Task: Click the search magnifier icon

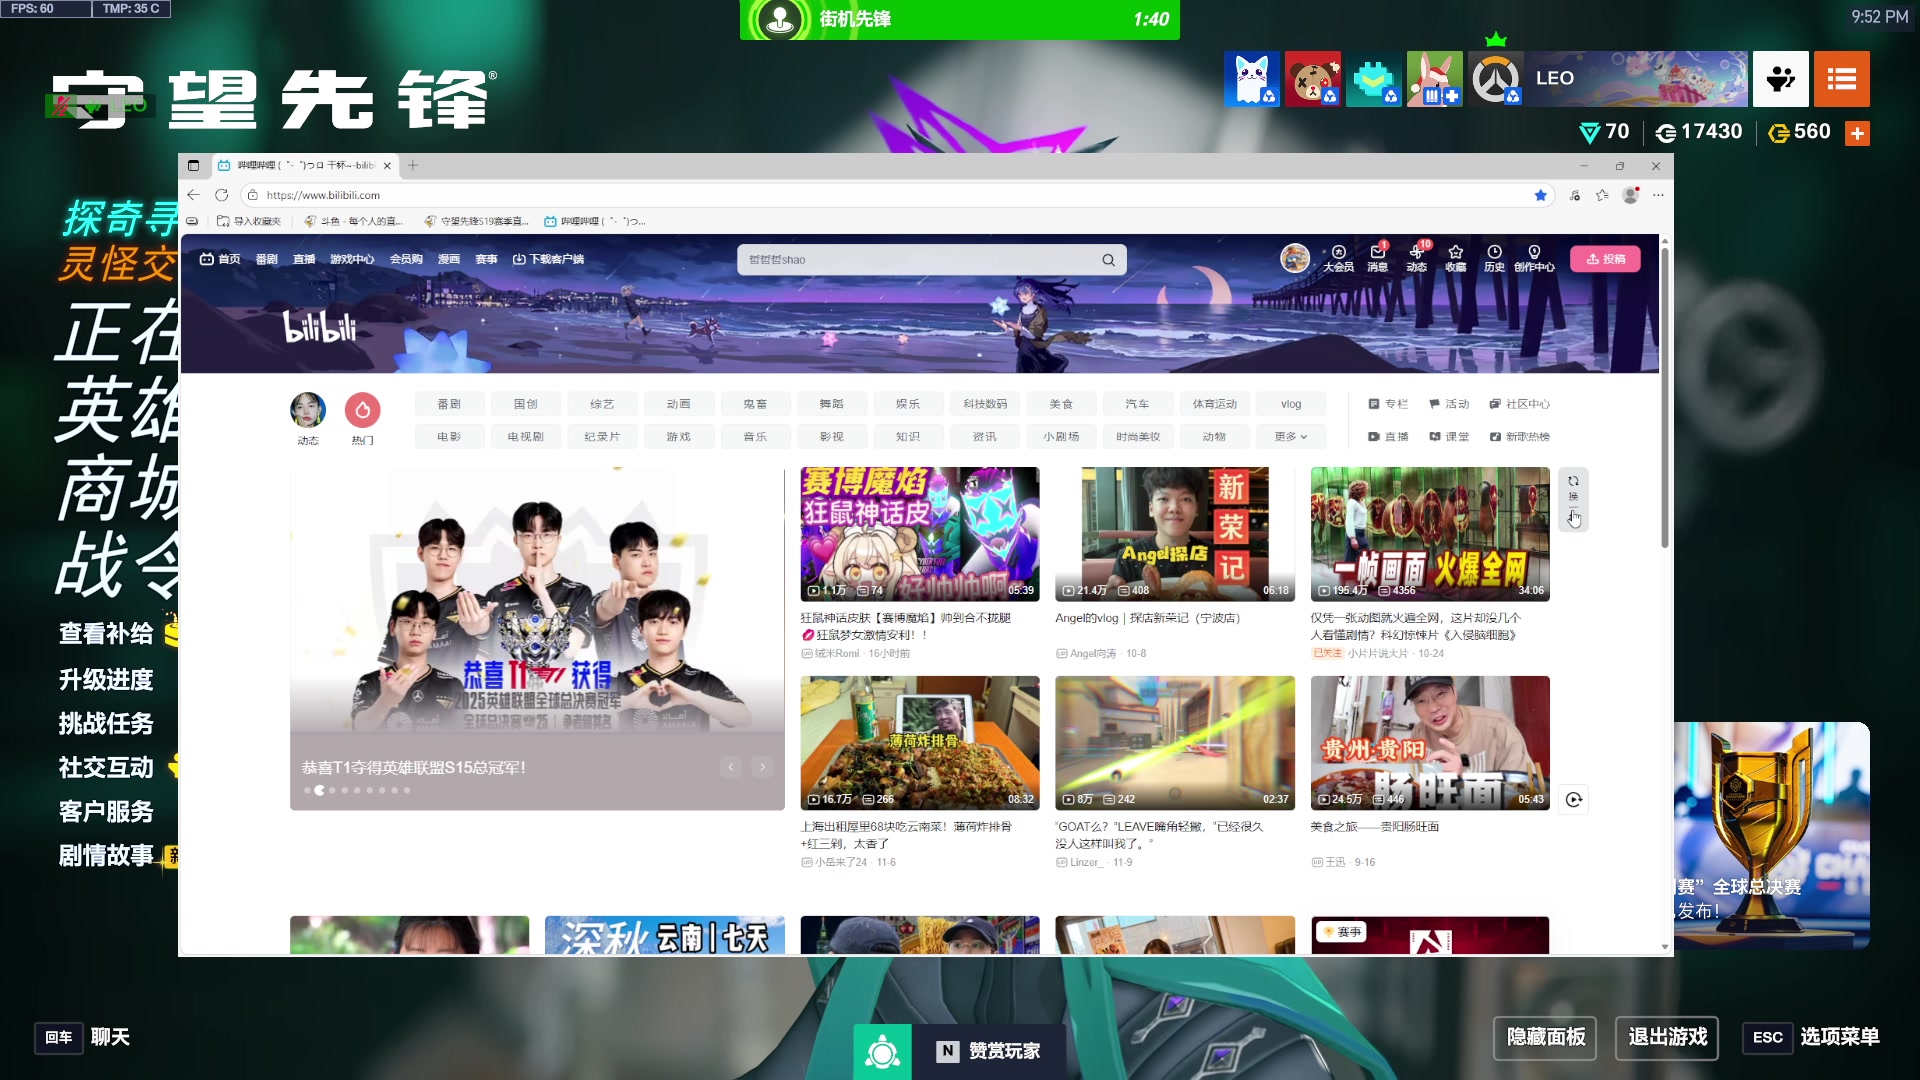Action: pyautogui.click(x=1108, y=260)
